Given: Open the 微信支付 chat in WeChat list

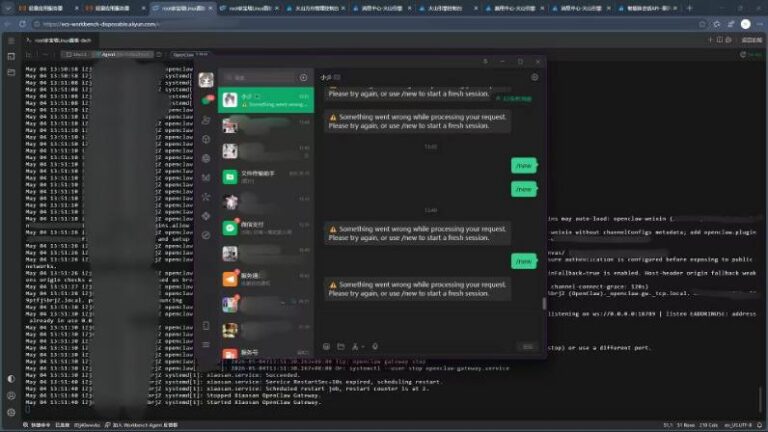Looking at the screenshot, I should click(266, 228).
